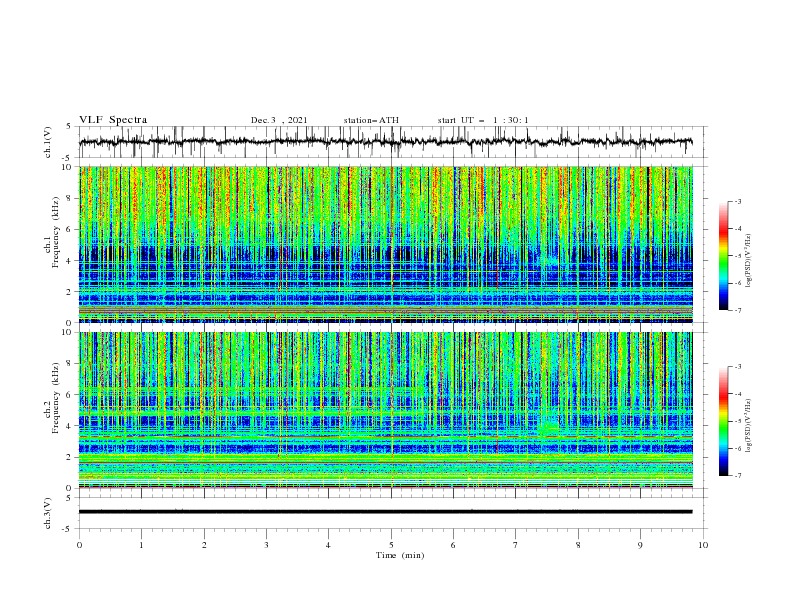The width and height of the screenshot is (792, 612).
Task: Click inside the ch.2 spectrogram panel
Action: 385,410
